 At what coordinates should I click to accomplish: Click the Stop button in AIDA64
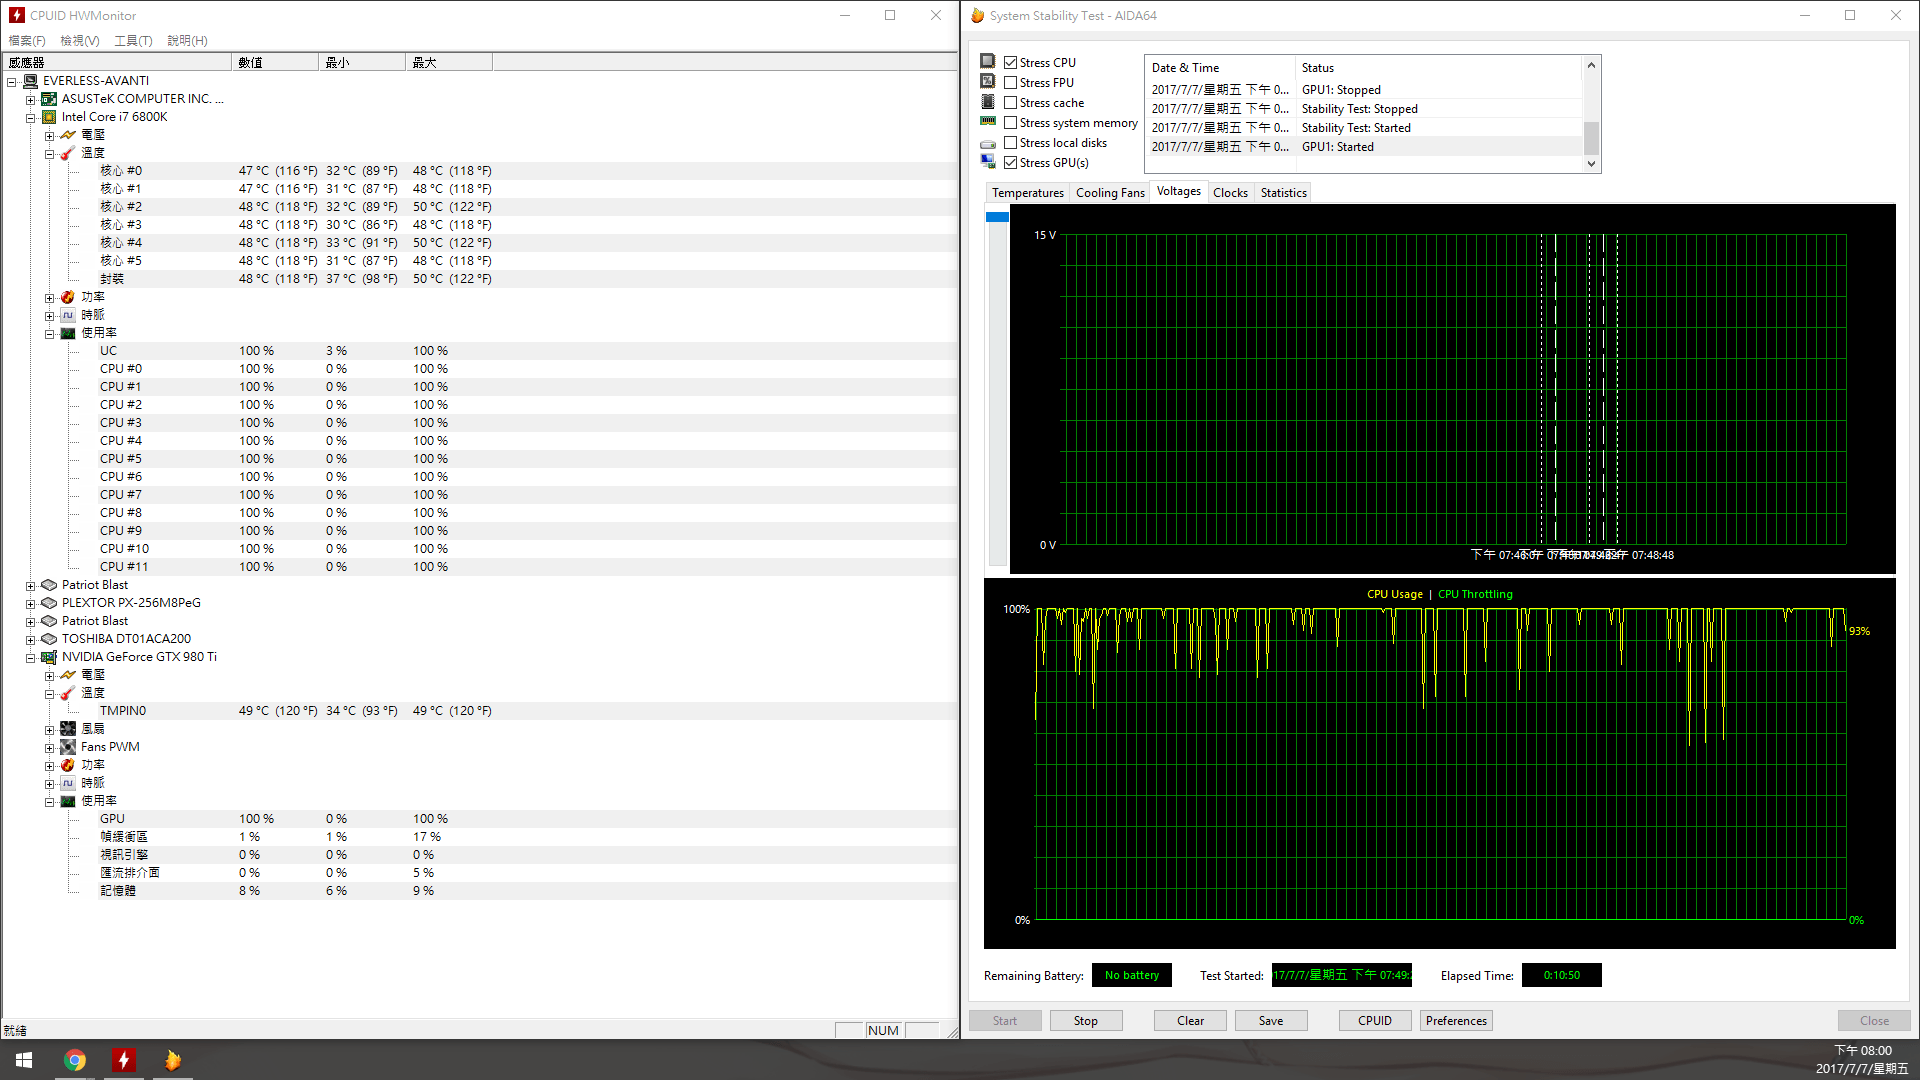(1086, 1021)
